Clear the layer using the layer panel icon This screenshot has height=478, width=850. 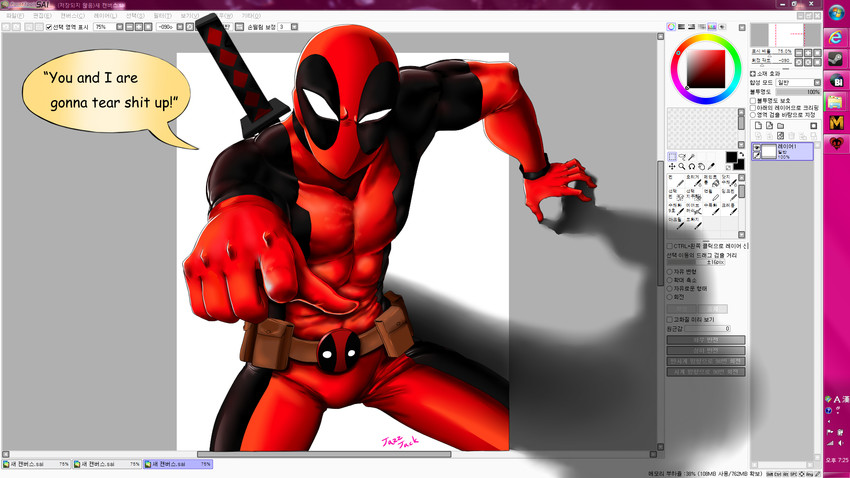coord(780,135)
